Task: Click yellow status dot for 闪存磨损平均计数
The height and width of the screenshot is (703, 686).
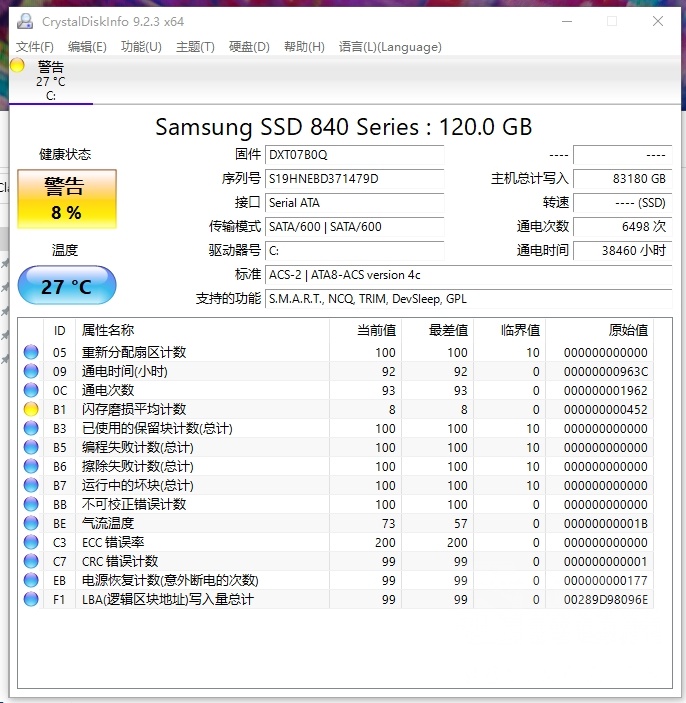Action: pos(31,409)
